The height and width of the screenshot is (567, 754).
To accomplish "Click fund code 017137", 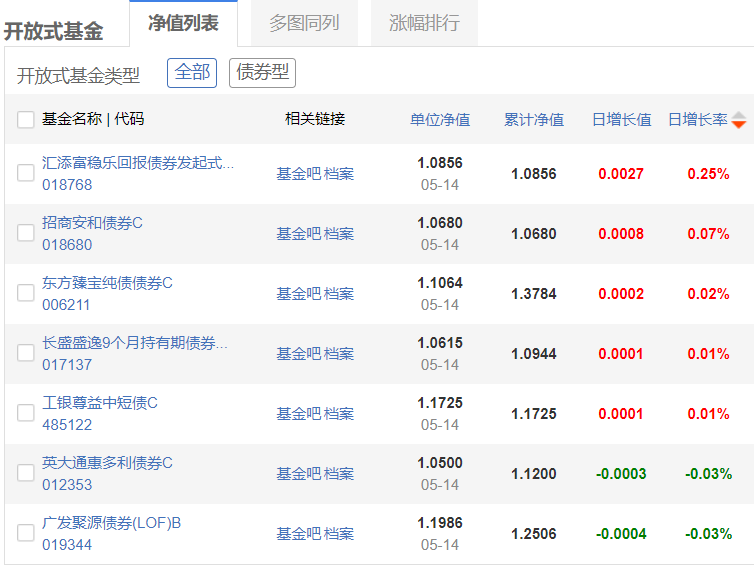I will coord(67,365).
